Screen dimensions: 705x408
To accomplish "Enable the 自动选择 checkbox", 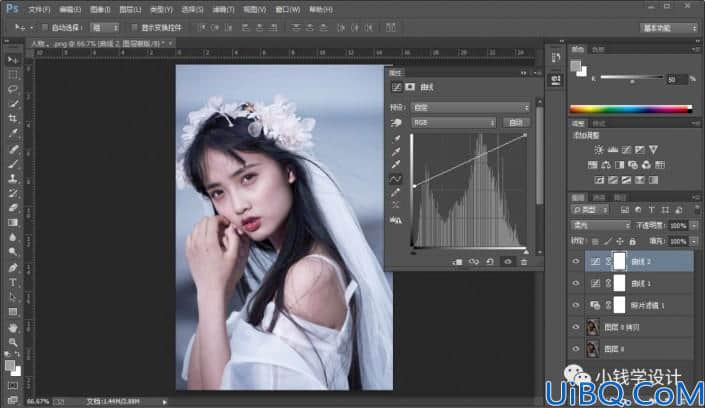I will [45, 27].
